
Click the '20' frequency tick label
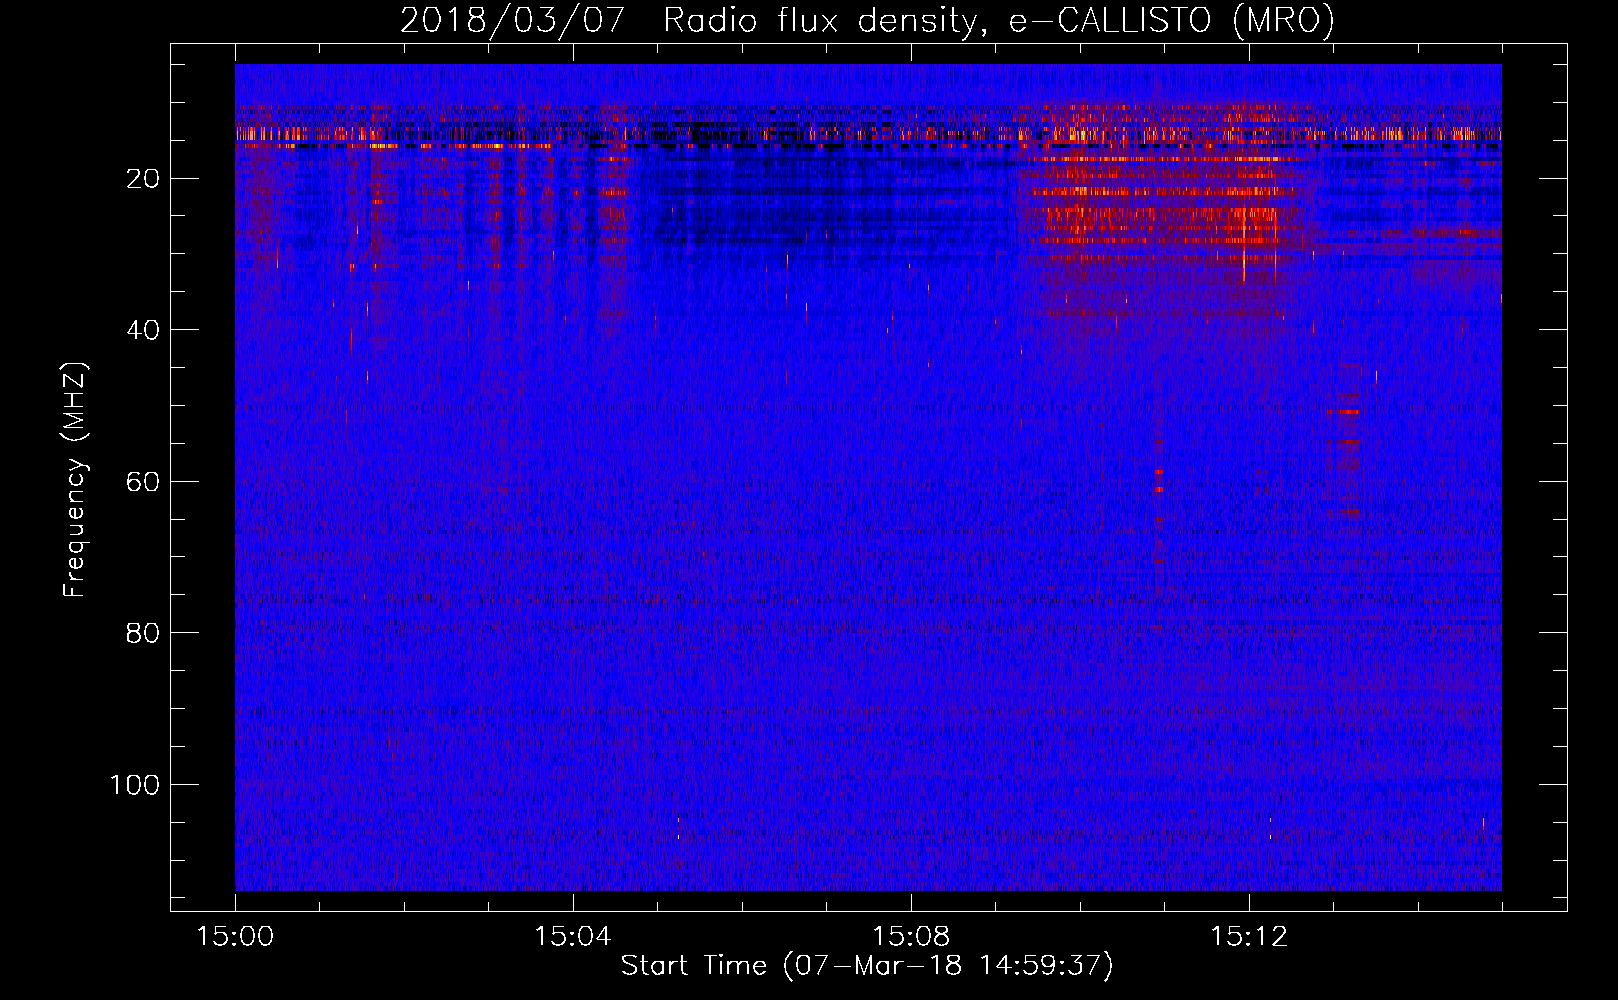click(x=143, y=179)
